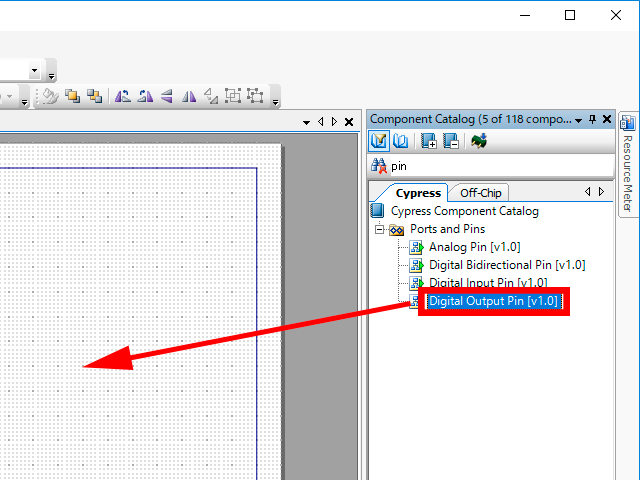Click the Cypress Component Catalog book icon
This screenshot has height=480, width=640.
pos(378,211)
